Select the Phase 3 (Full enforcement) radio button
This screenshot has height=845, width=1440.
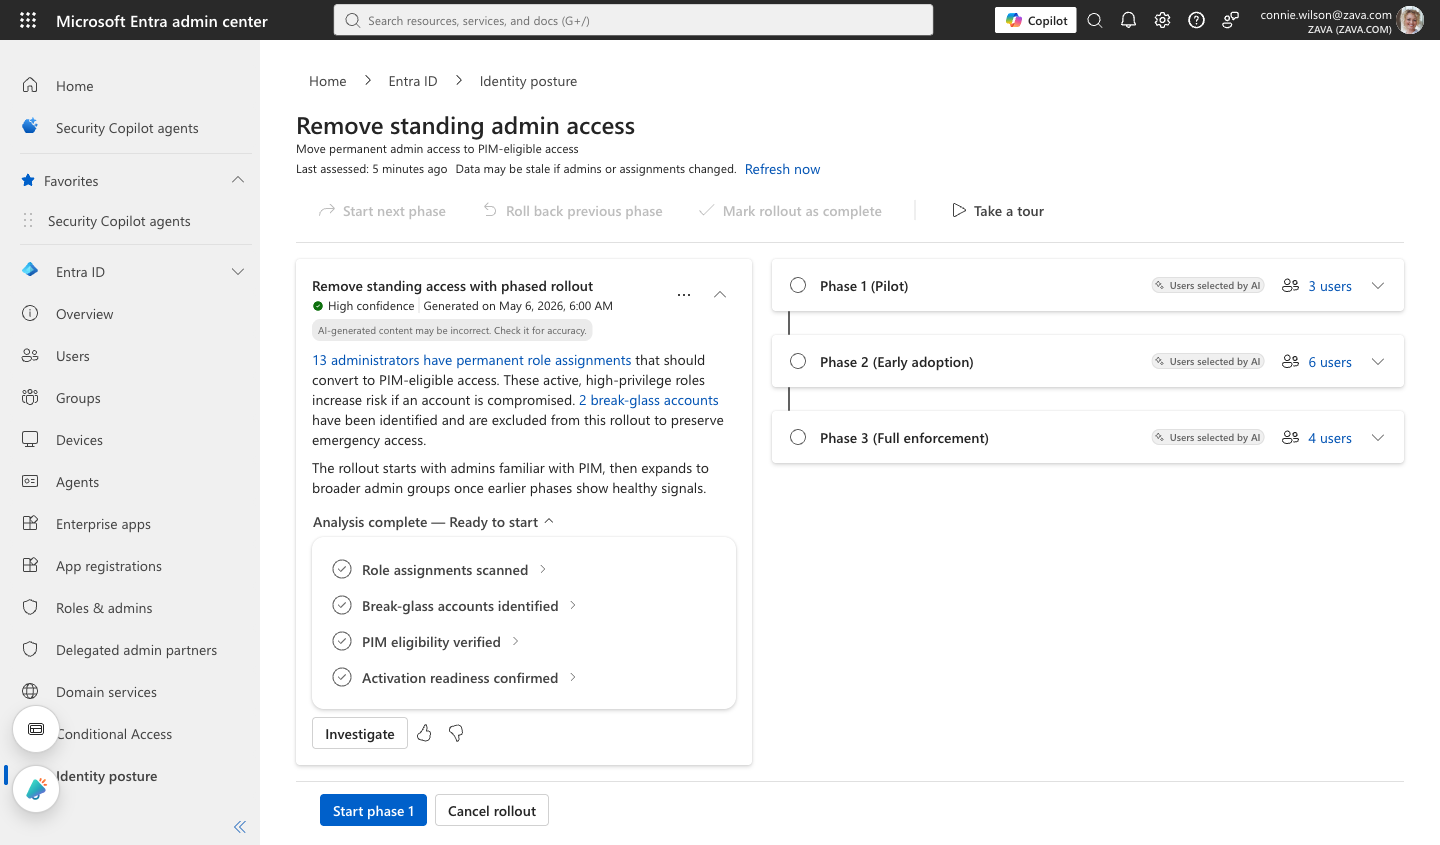click(x=798, y=437)
